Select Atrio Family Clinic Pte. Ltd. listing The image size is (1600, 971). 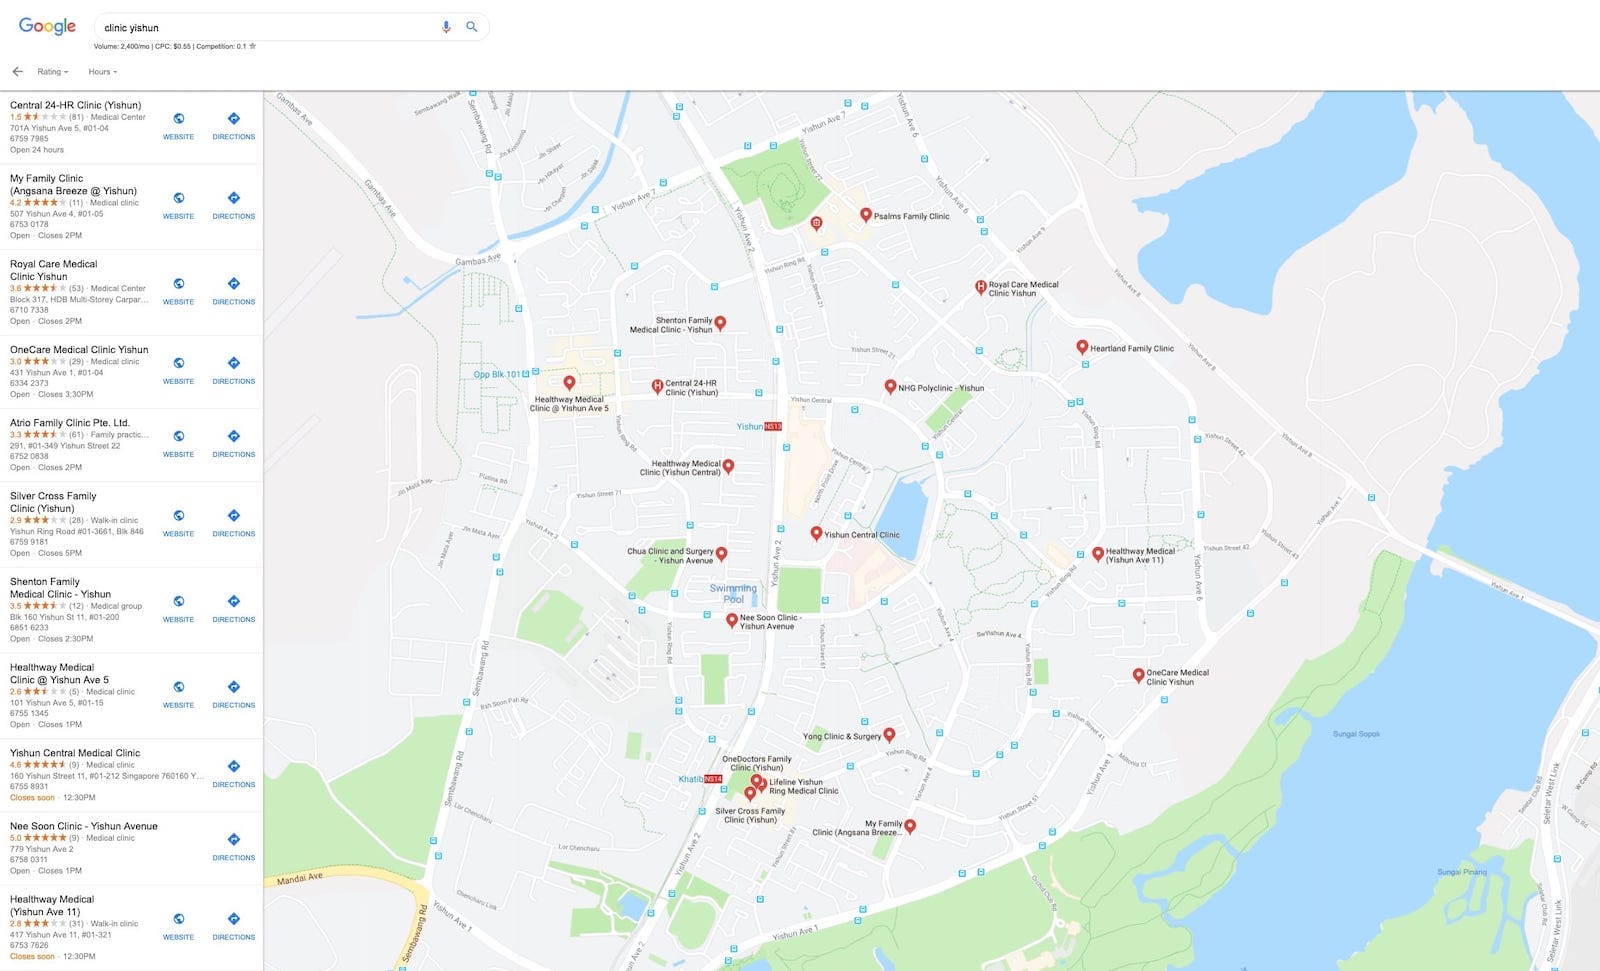[x=70, y=423]
